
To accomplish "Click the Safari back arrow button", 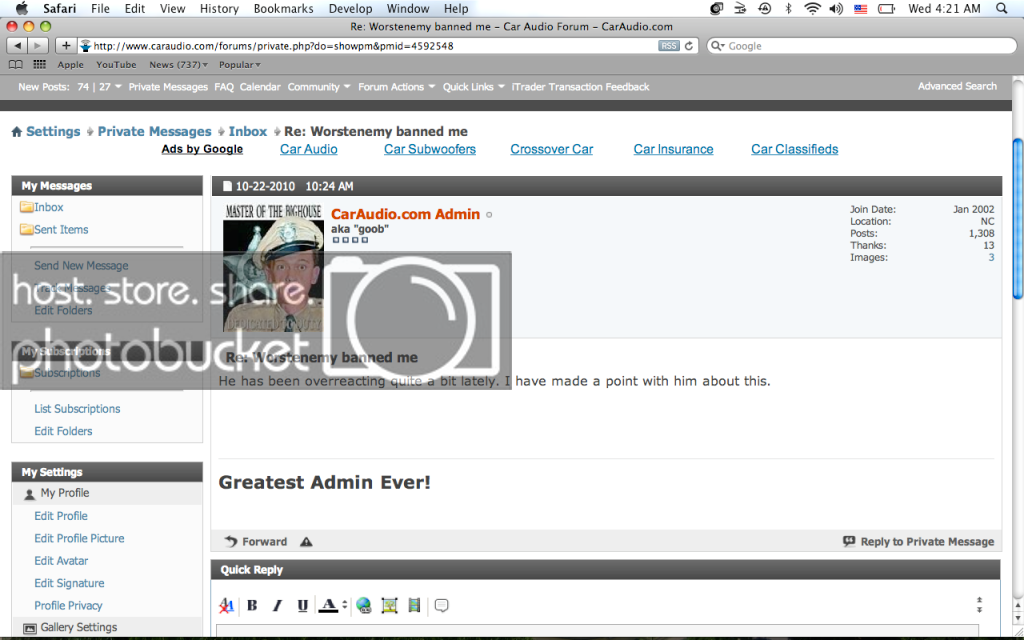I will pos(18,46).
